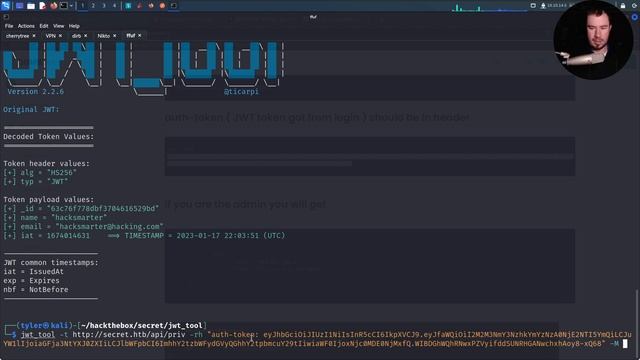Image resolution: width=640 pixels, height=360 pixels.
Task: Click the alg = "HS256" line
Action: click(x=40, y=172)
